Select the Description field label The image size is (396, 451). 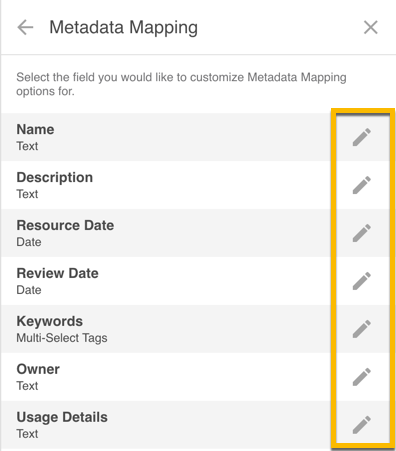(x=55, y=177)
